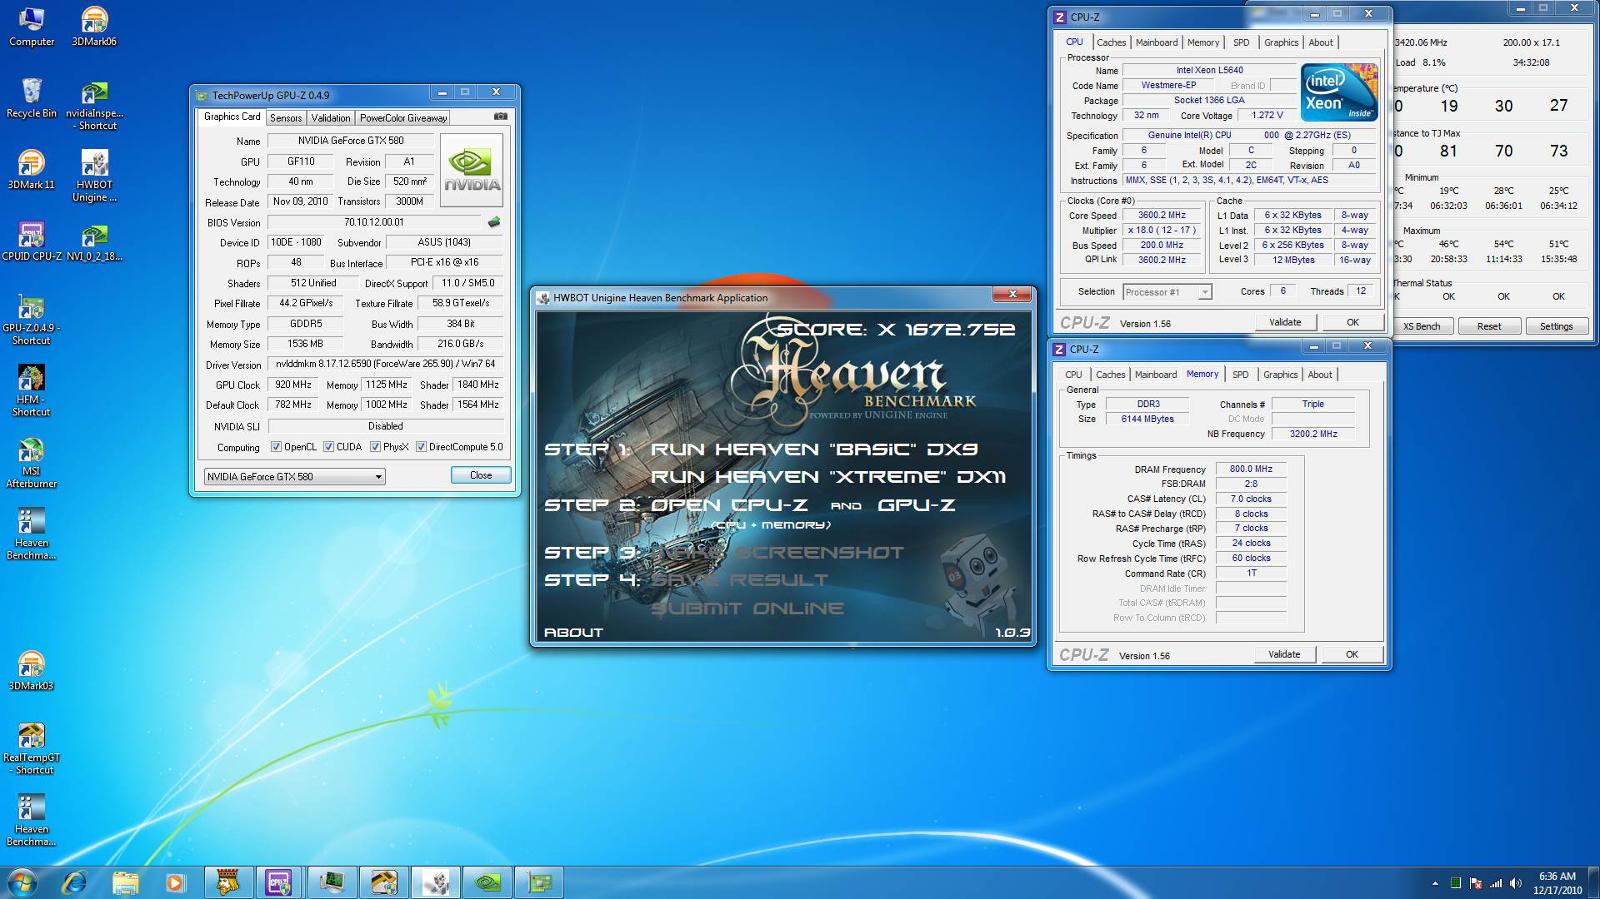Open the nvidiaInspector shortcut on desktop
This screenshot has width=1600, height=899.
pos(94,106)
